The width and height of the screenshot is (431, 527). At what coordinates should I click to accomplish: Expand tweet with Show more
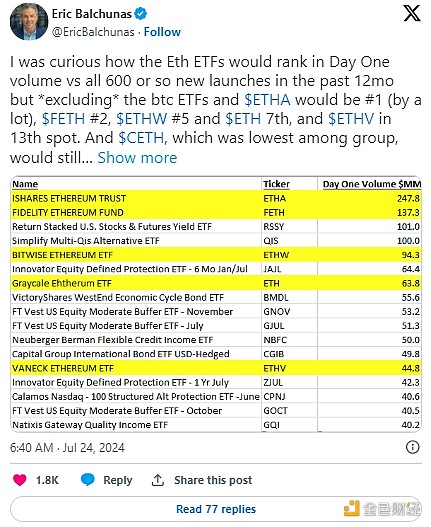137,158
